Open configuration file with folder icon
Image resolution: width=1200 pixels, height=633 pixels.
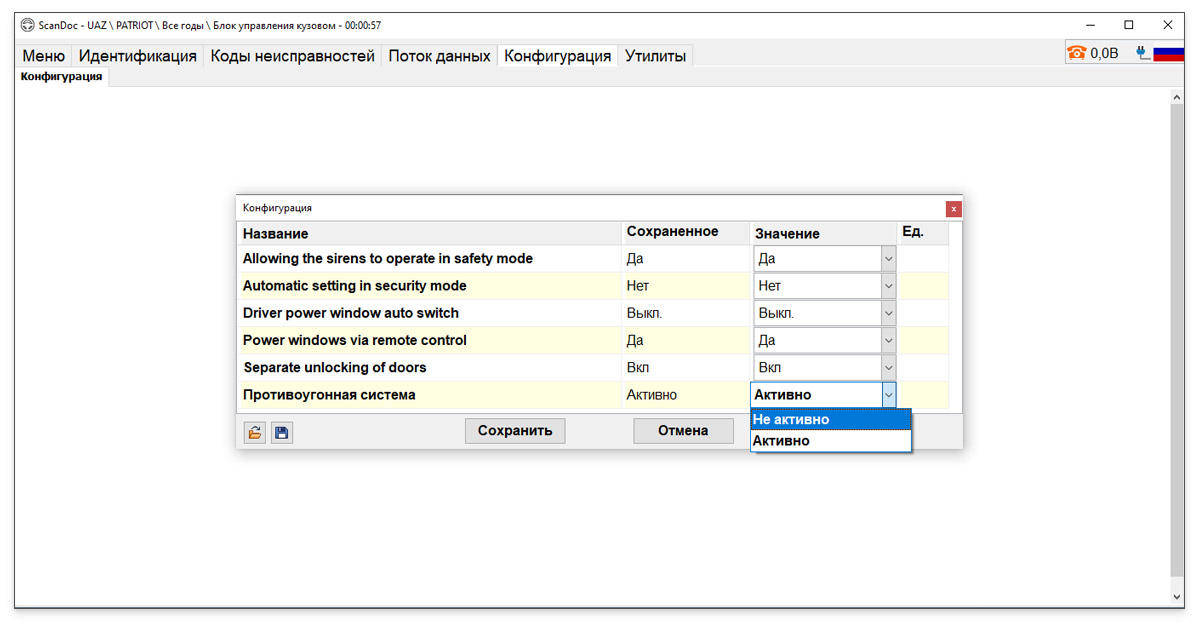[255, 432]
